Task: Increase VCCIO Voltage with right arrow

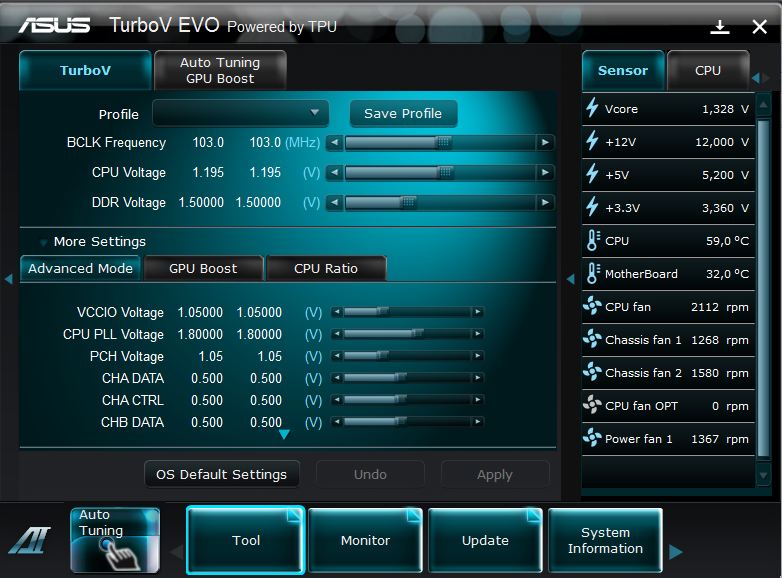Action: click(478, 312)
